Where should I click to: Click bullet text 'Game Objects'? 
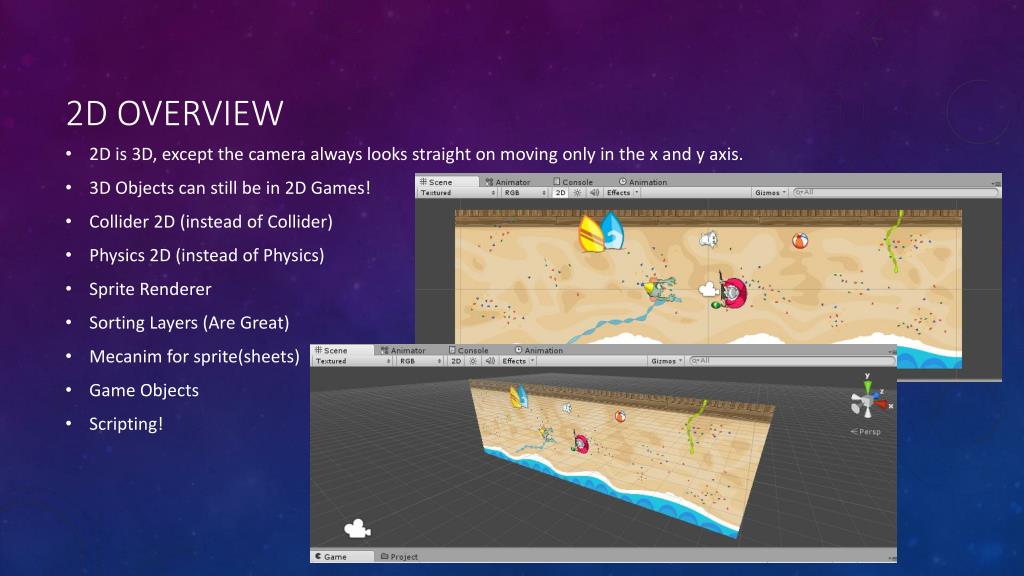click(x=144, y=391)
